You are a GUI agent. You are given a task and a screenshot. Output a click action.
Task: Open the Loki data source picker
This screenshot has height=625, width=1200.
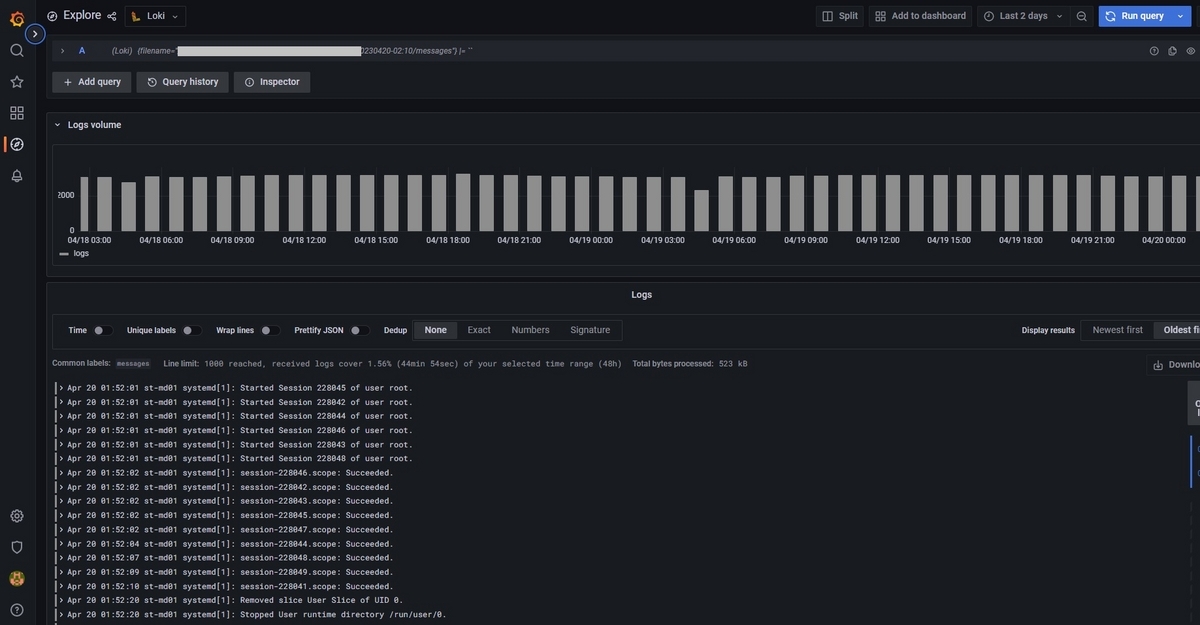155,16
